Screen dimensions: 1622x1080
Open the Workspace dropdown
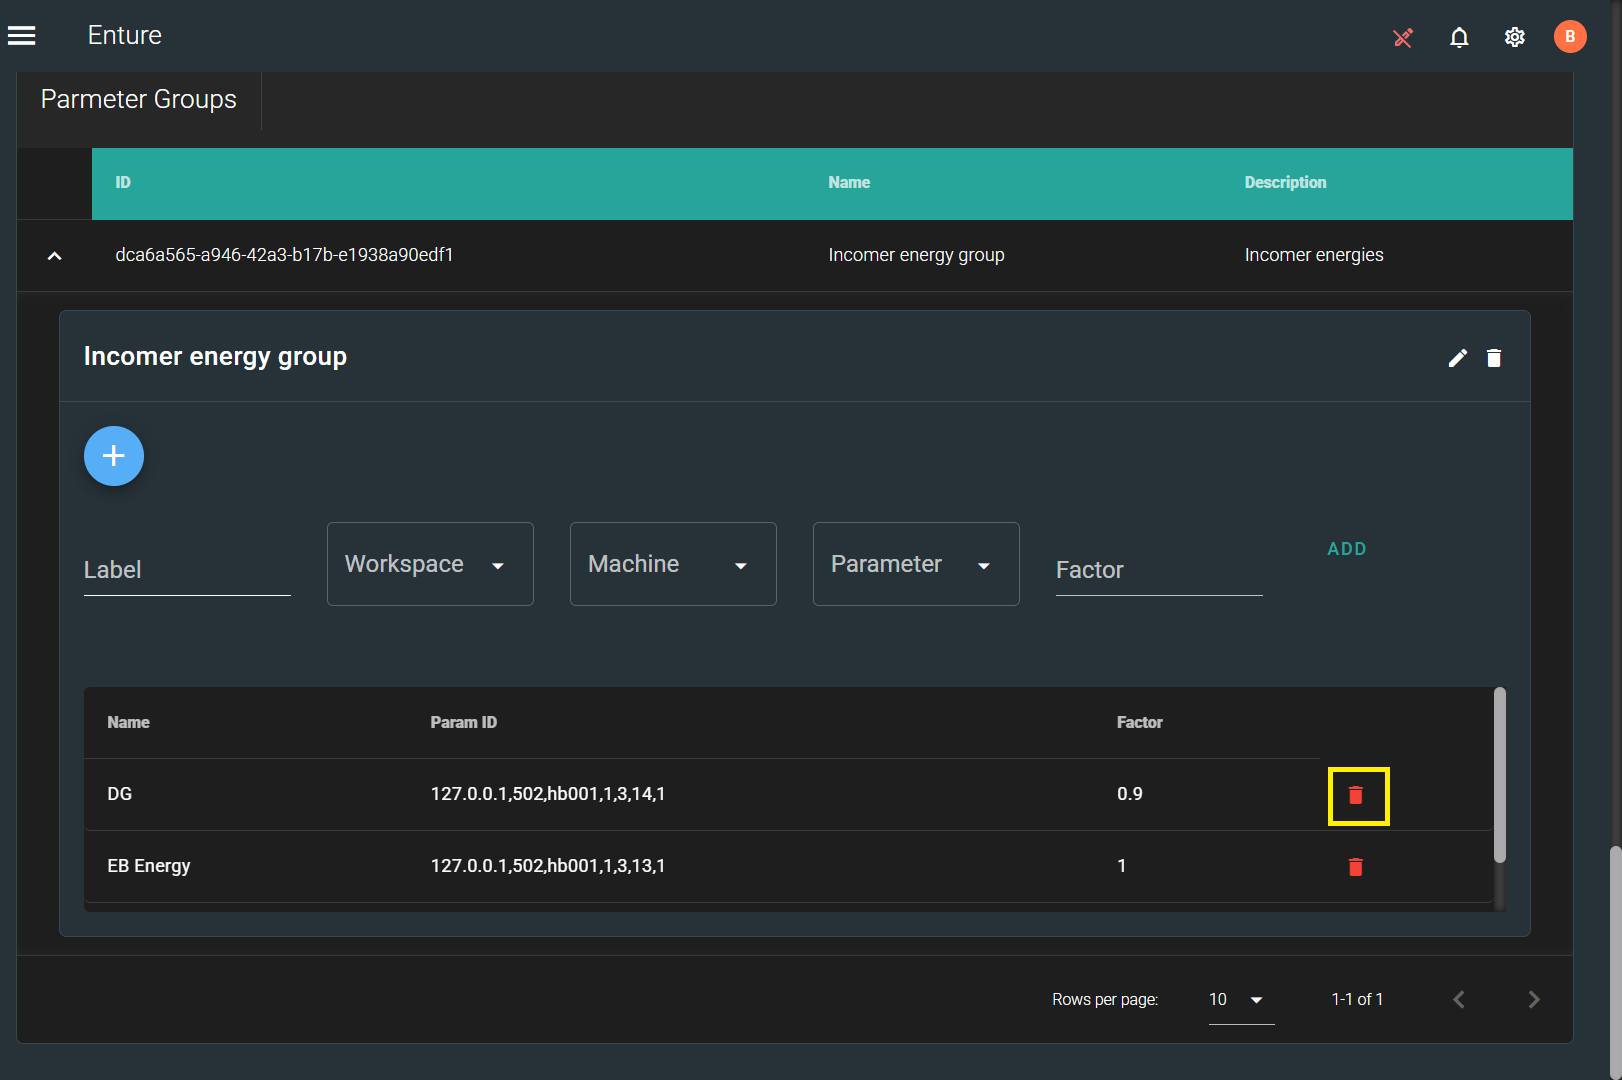[430, 564]
